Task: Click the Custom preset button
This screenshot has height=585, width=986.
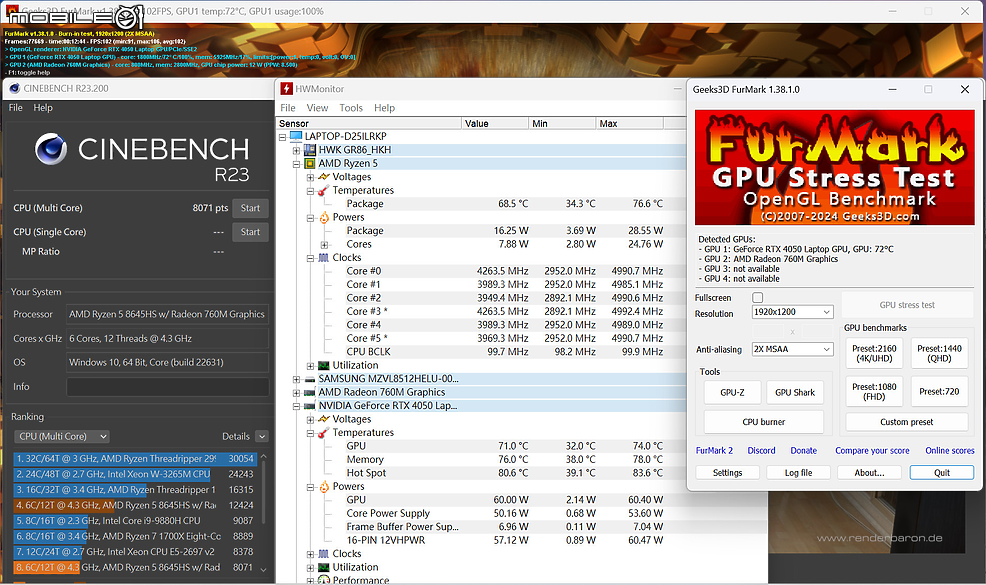Action: pyautogui.click(x=907, y=422)
